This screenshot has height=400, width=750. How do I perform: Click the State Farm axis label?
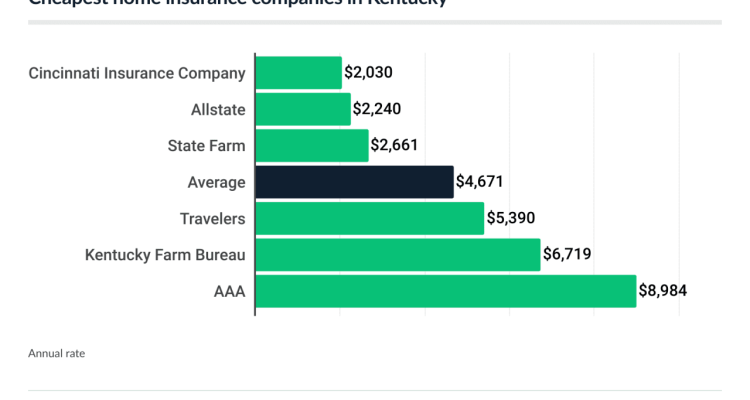click(x=206, y=145)
